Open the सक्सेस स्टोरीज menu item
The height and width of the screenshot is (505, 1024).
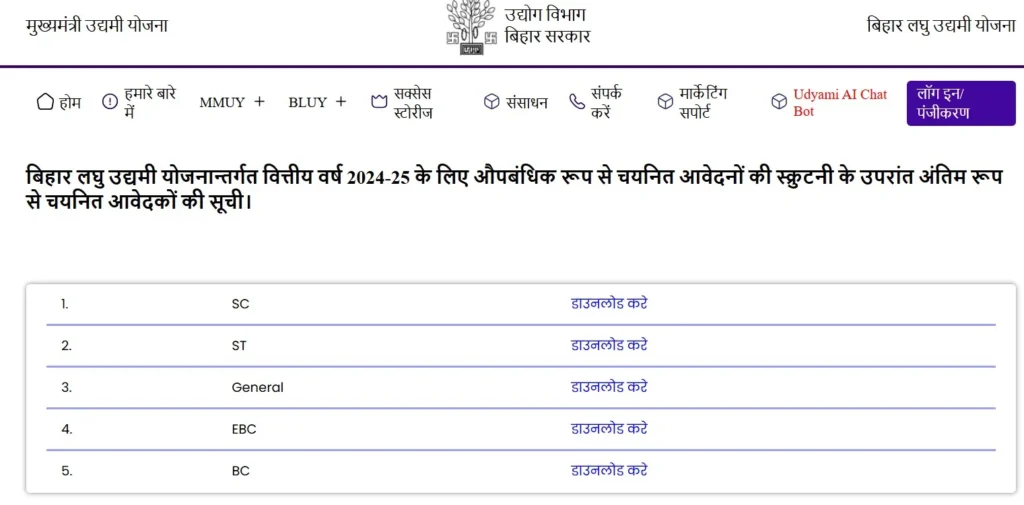coord(414,102)
